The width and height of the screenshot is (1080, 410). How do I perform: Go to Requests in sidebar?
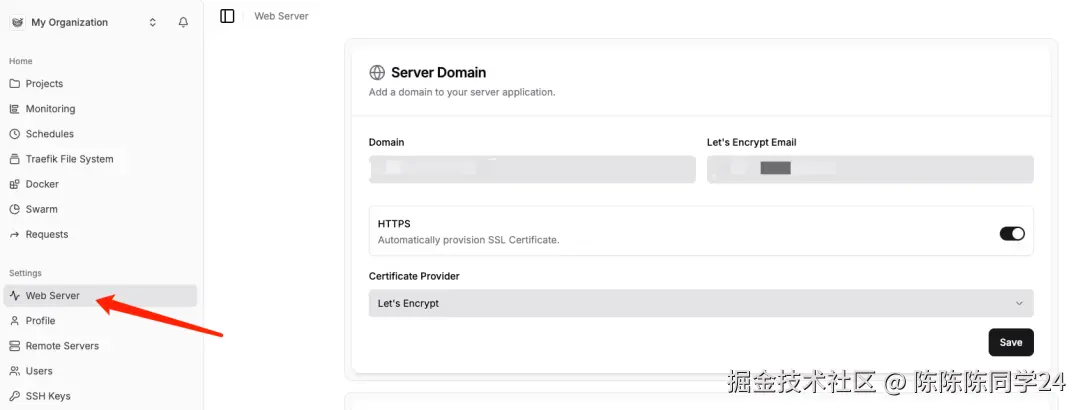(47, 234)
